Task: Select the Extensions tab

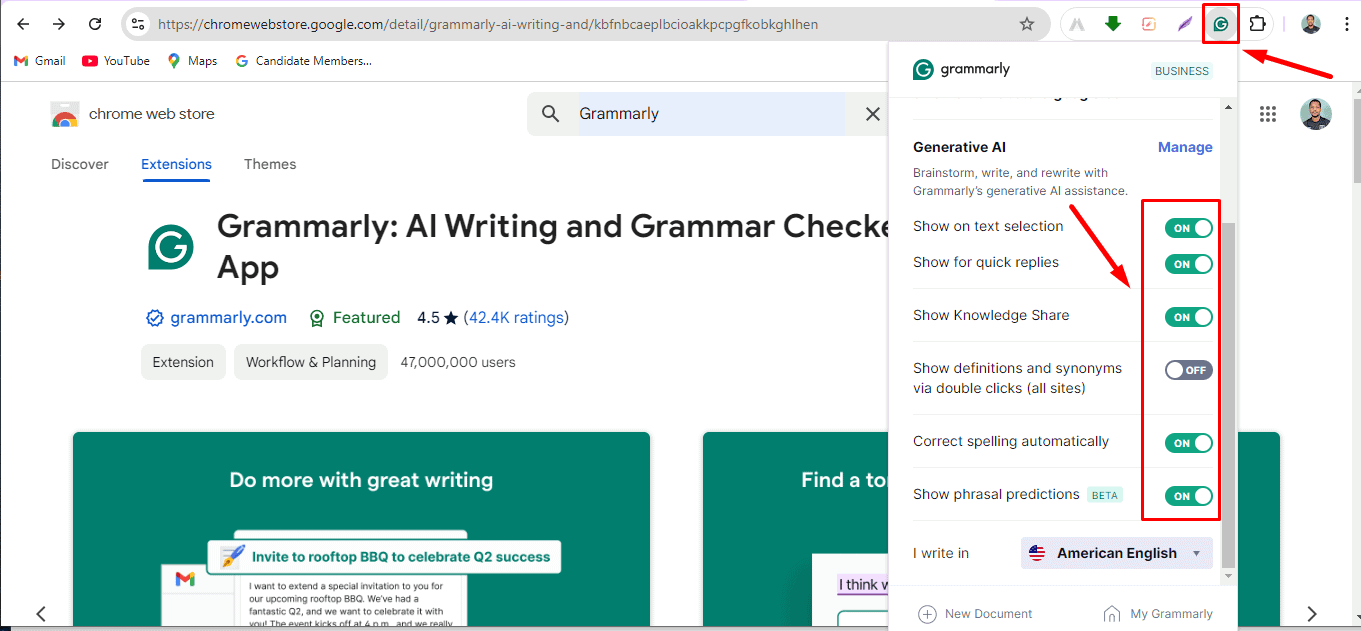Action: click(176, 164)
